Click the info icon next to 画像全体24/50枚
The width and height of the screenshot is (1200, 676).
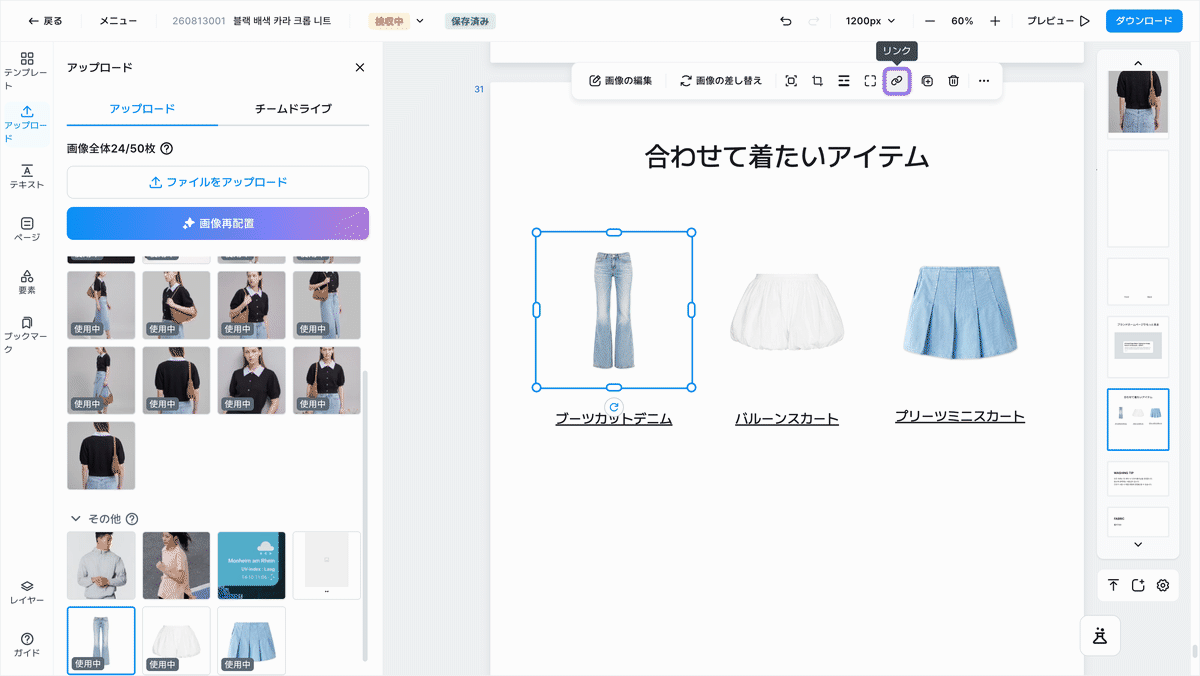click(x=167, y=149)
